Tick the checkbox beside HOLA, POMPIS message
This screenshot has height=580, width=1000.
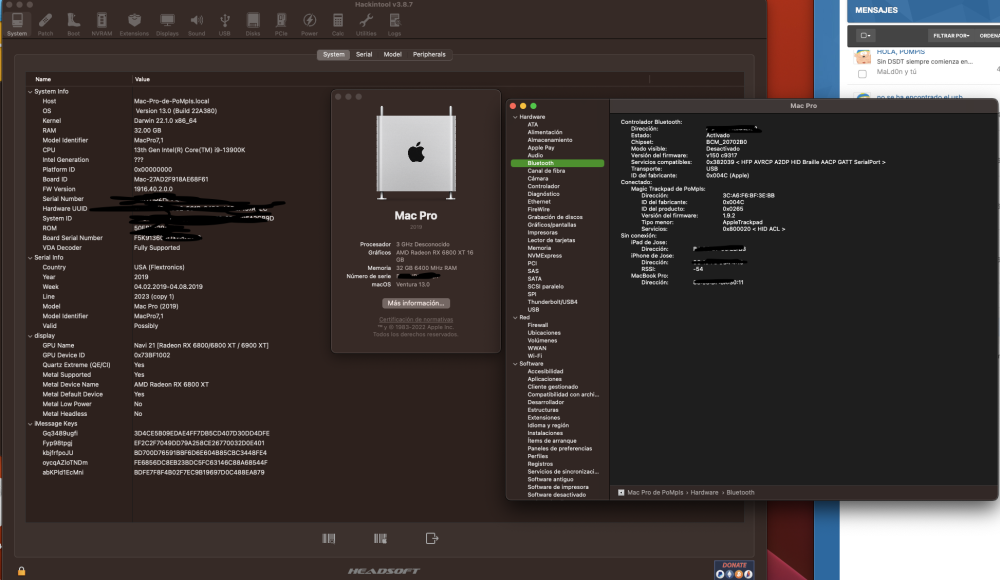tap(862, 74)
